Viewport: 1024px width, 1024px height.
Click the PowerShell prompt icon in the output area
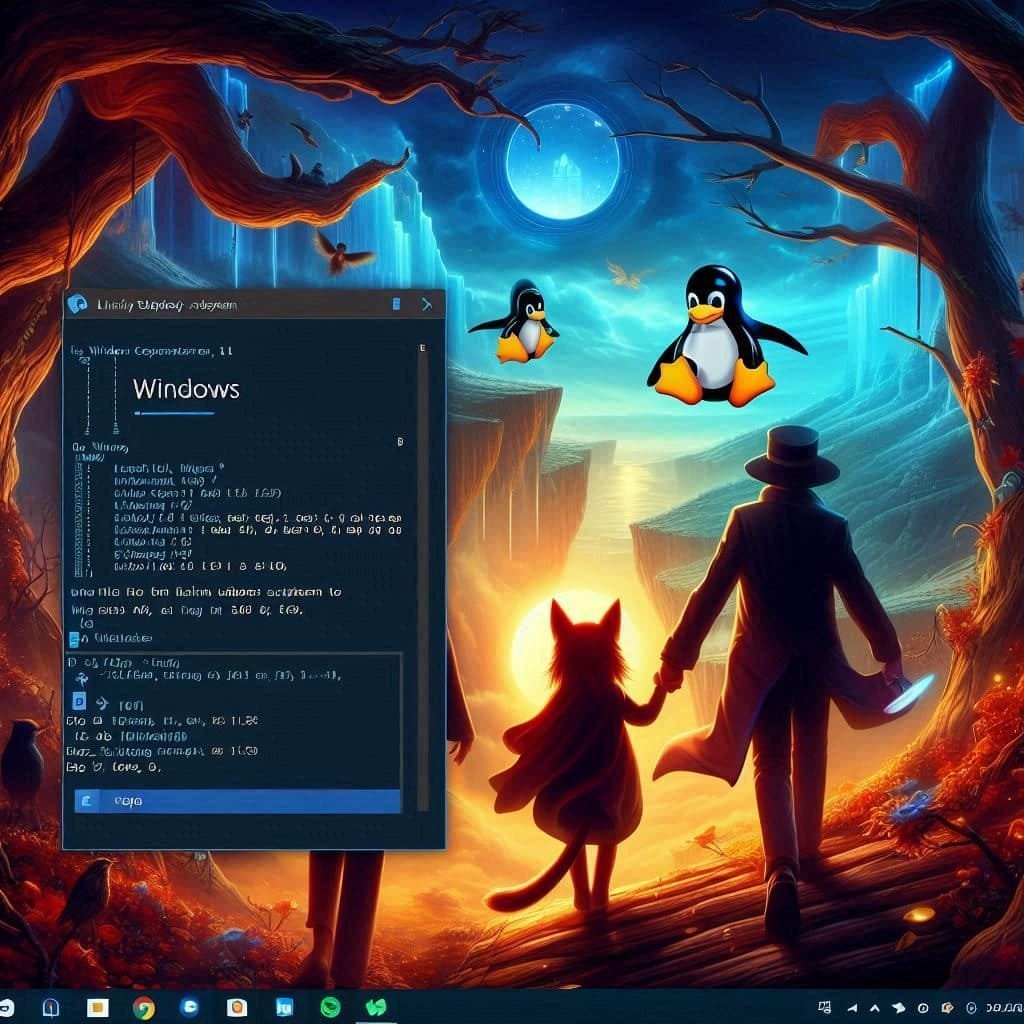(x=80, y=676)
